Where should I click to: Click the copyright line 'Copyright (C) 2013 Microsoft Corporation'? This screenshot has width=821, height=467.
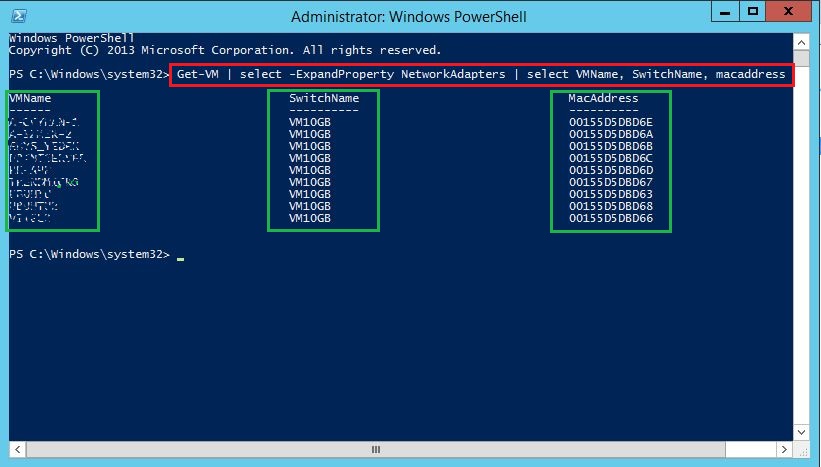150,50
